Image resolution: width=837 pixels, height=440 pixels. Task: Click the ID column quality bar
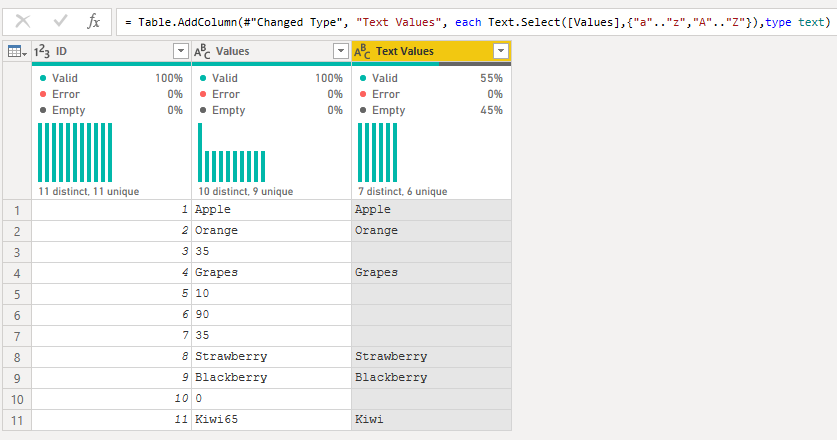tap(112, 64)
